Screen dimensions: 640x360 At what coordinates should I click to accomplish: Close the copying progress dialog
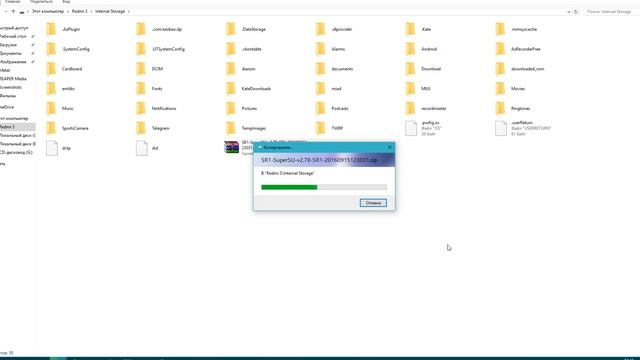(389, 147)
